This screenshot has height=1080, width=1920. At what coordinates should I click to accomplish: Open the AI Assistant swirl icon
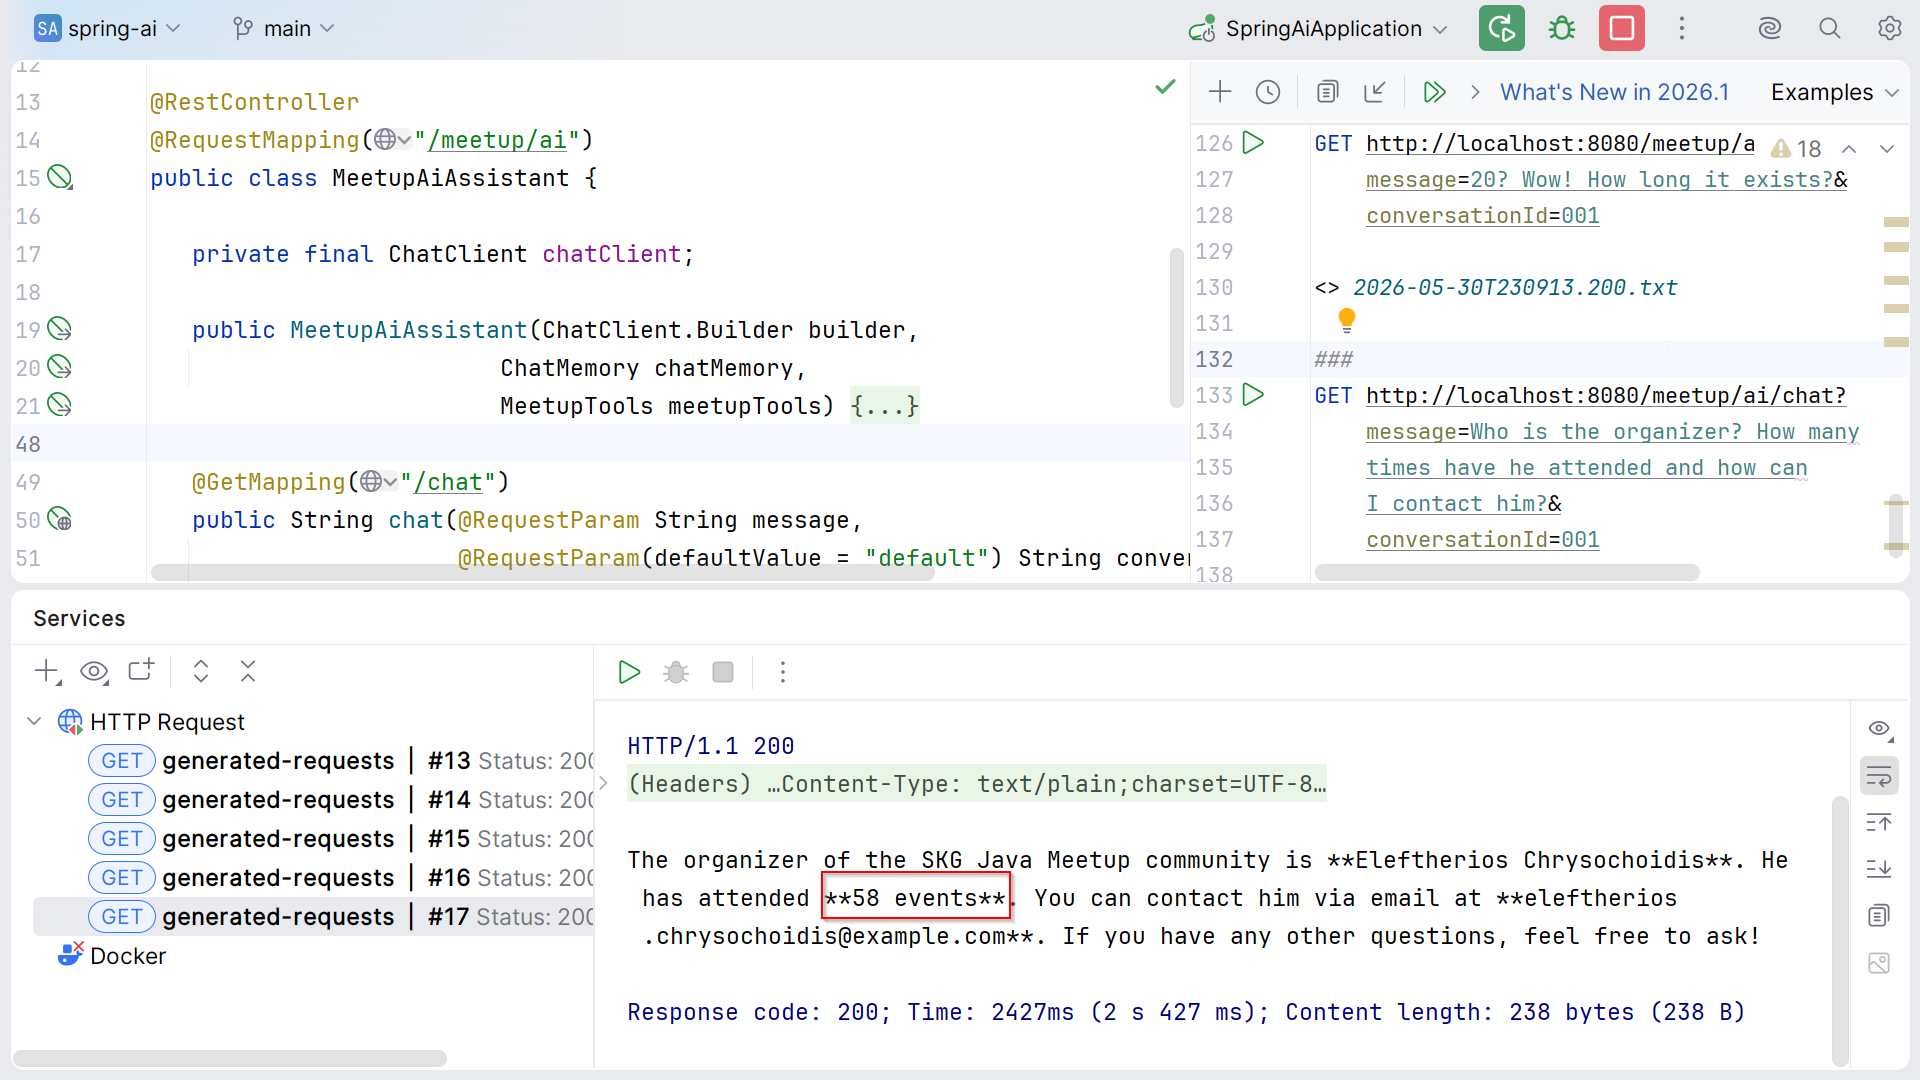click(1769, 28)
